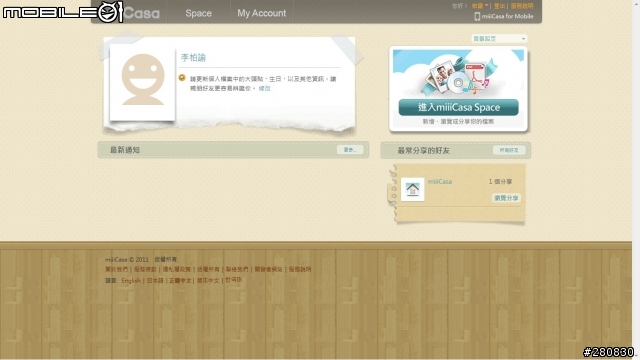The width and height of the screenshot is (640, 360).
Task: Click the media files illustration on Space banner
Action: [458, 76]
